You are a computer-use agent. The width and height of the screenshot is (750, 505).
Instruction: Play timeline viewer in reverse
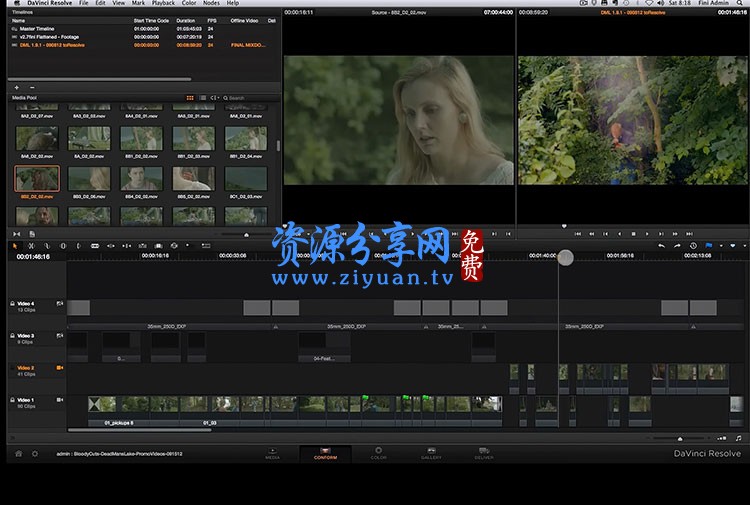coord(619,234)
